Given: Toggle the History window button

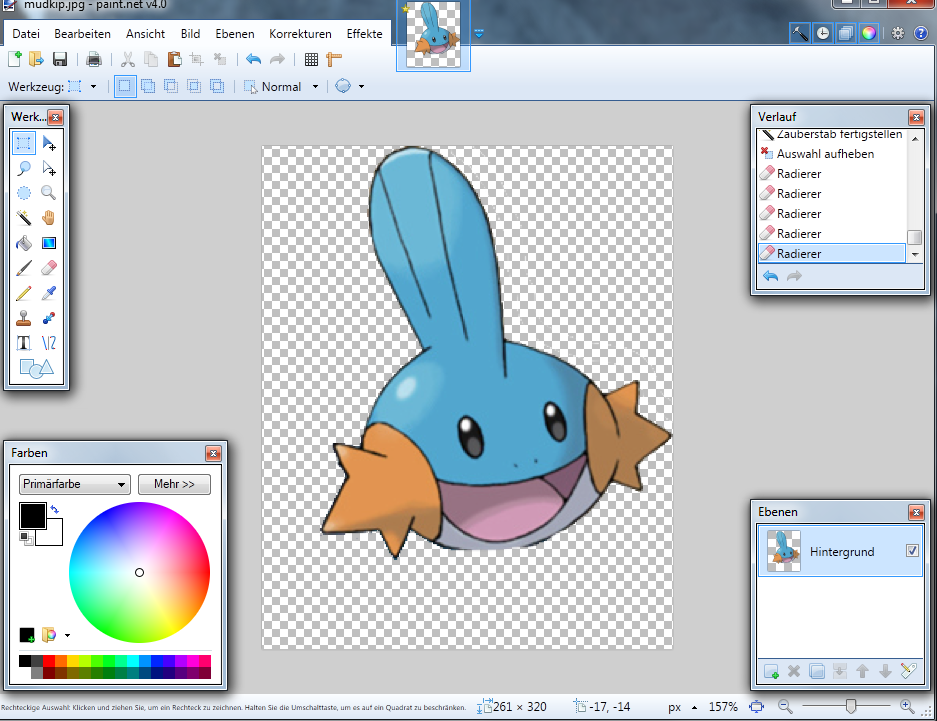Looking at the screenshot, I should tap(823, 33).
